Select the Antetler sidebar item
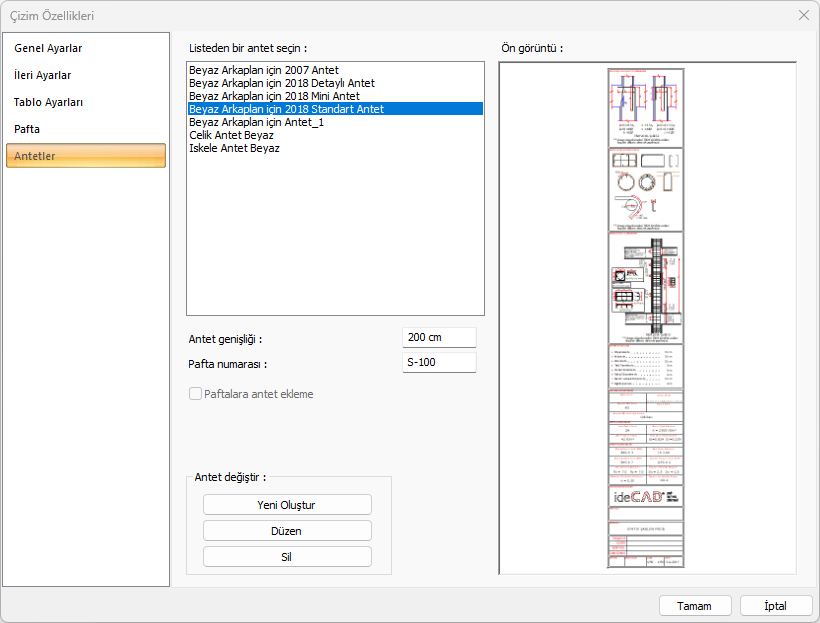820x623 pixels. coord(85,156)
